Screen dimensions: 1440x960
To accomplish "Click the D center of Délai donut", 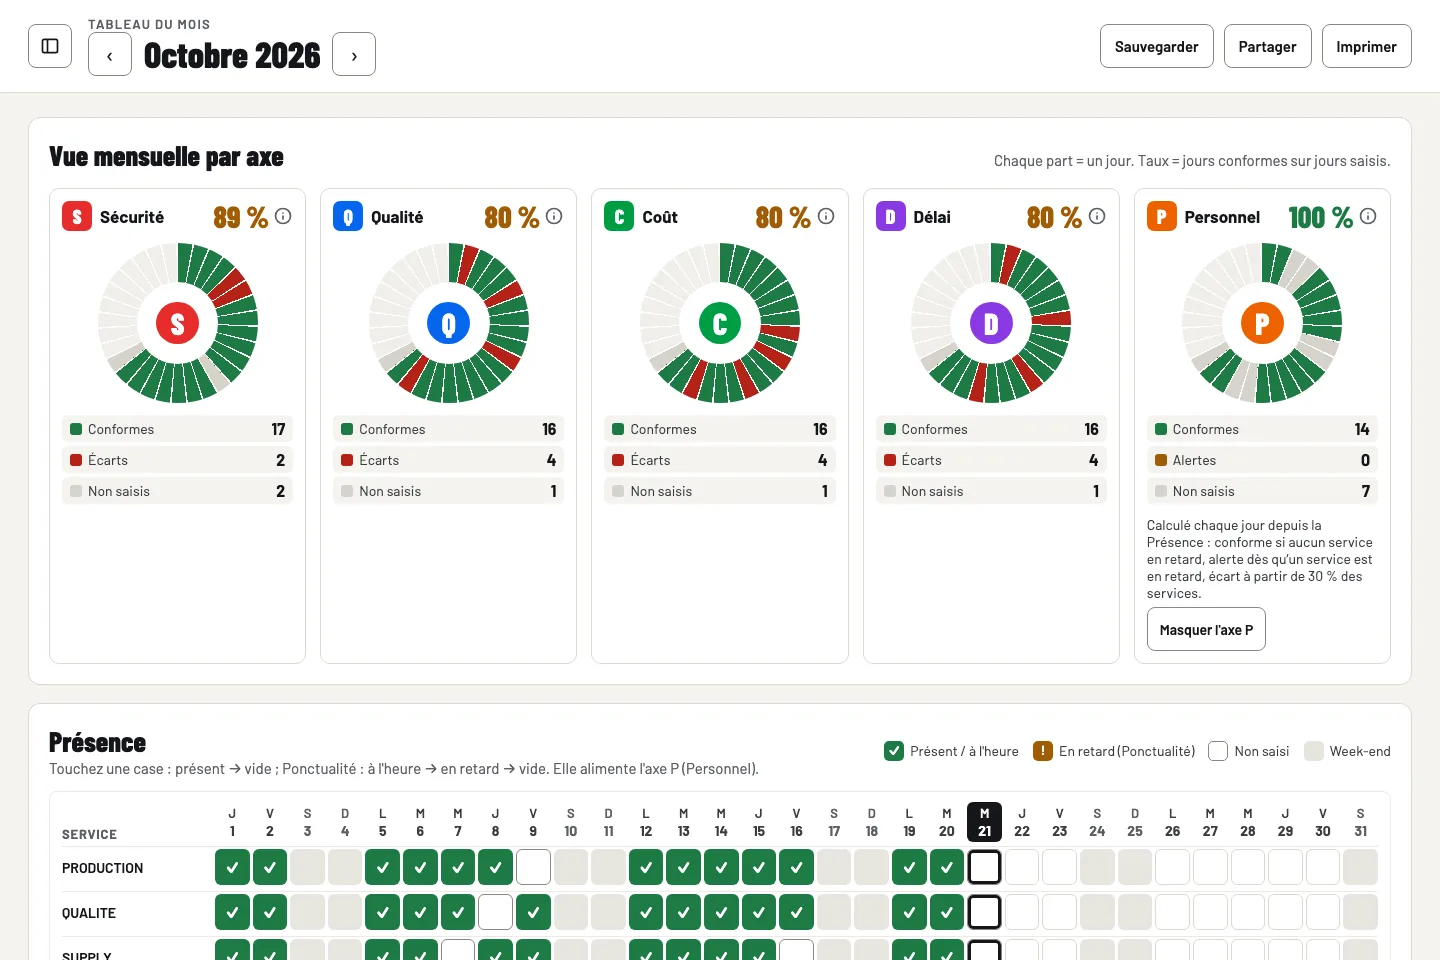I will [x=991, y=323].
